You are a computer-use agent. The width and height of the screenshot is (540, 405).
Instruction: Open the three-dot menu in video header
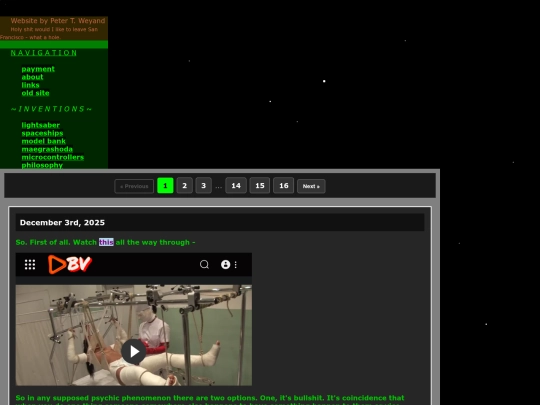point(236,264)
